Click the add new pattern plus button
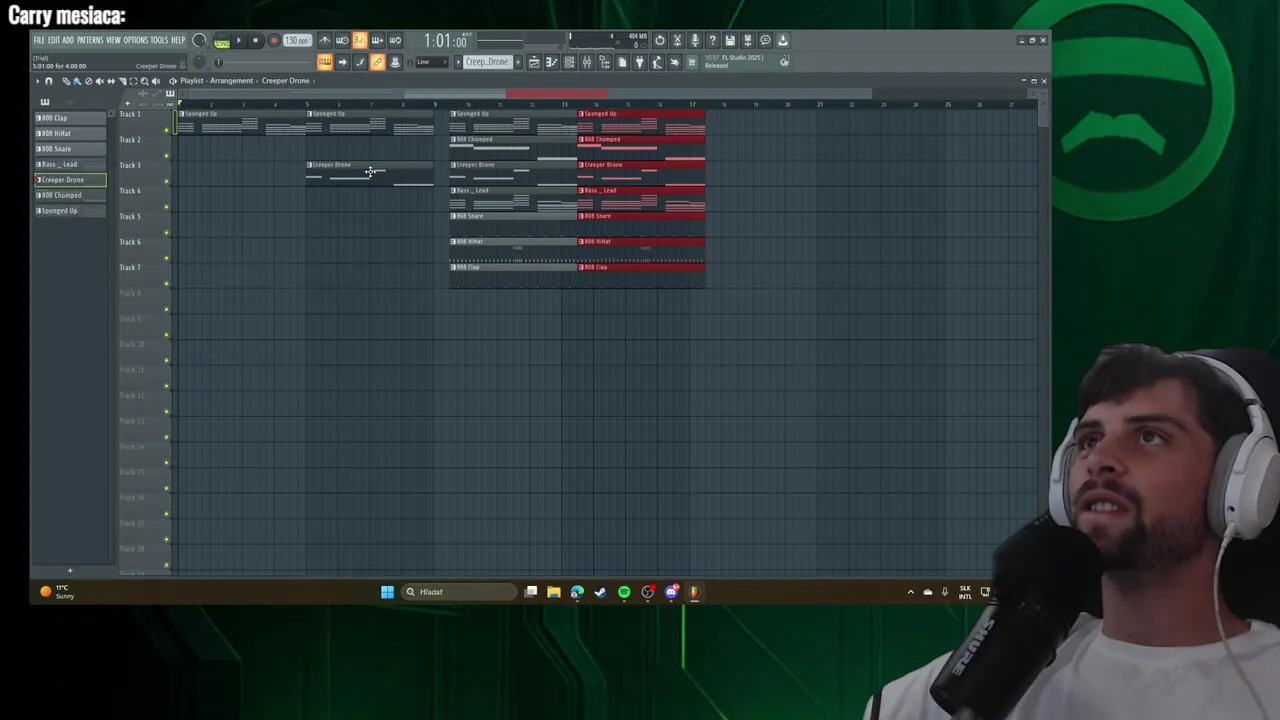Image resolution: width=1280 pixels, height=720 pixels. pyautogui.click(x=518, y=62)
